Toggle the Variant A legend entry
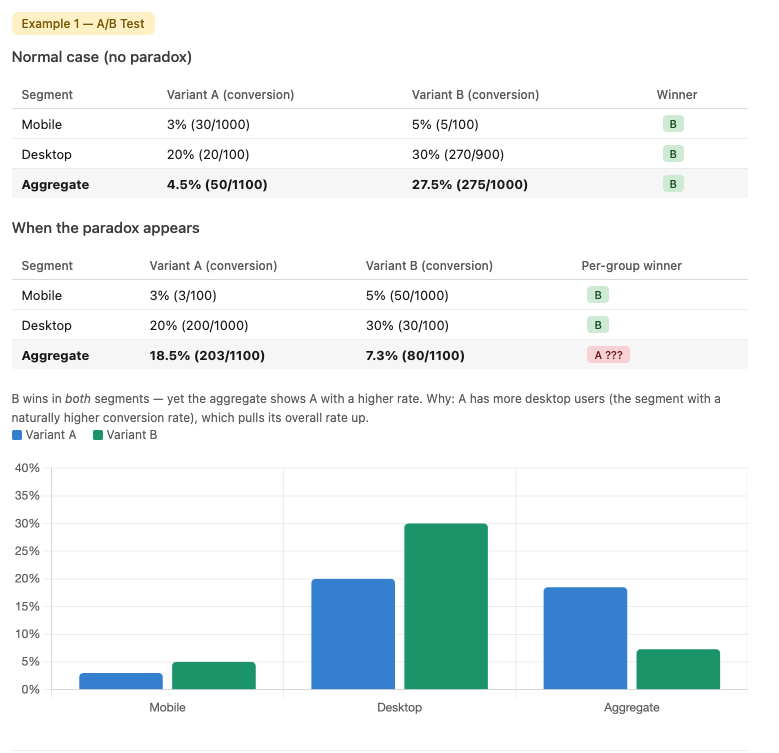 pyautogui.click(x=44, y=435)
